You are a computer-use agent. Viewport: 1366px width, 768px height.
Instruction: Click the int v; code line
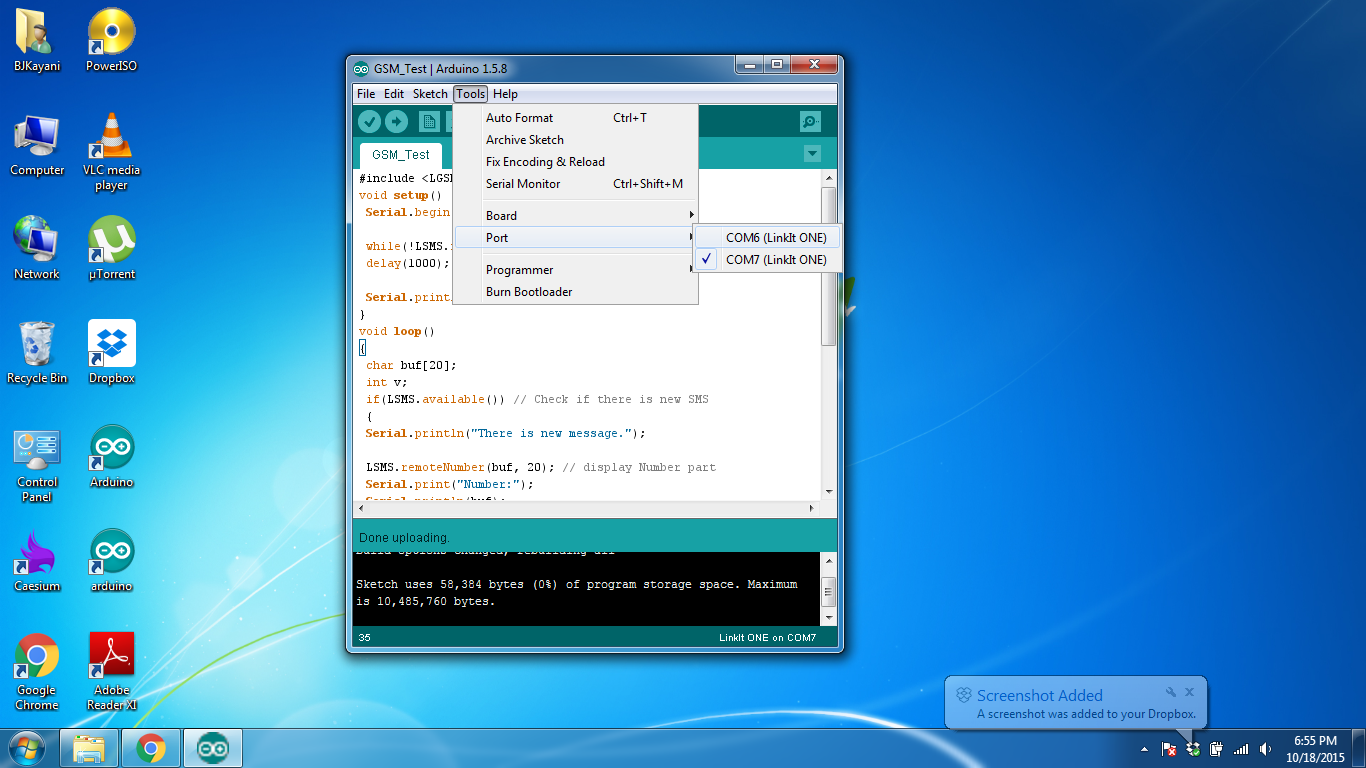387,382
